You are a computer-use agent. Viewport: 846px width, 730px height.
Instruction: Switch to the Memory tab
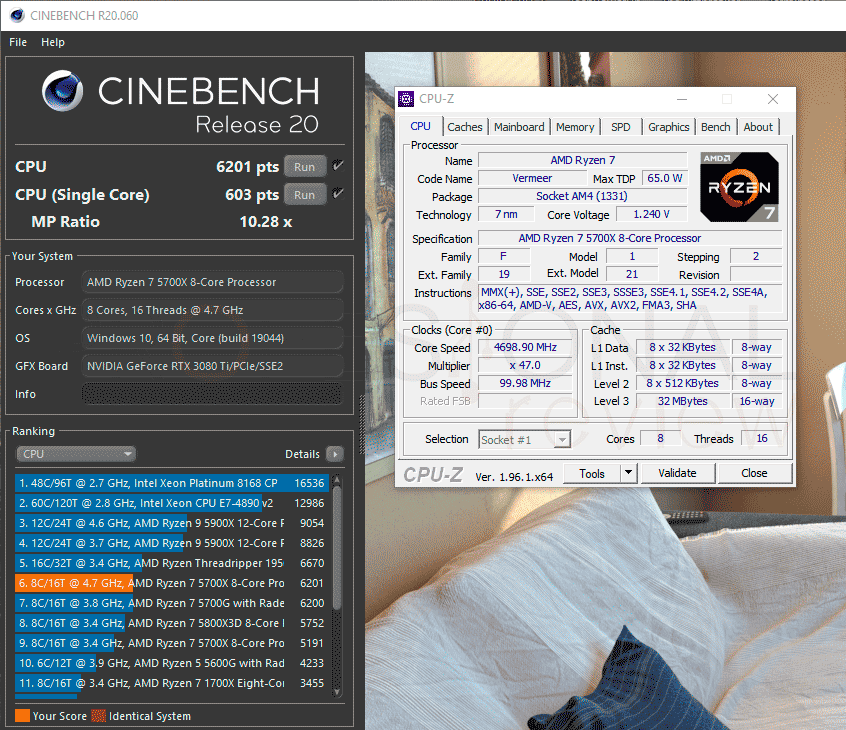pyautogui.click(x=575, y=127)
